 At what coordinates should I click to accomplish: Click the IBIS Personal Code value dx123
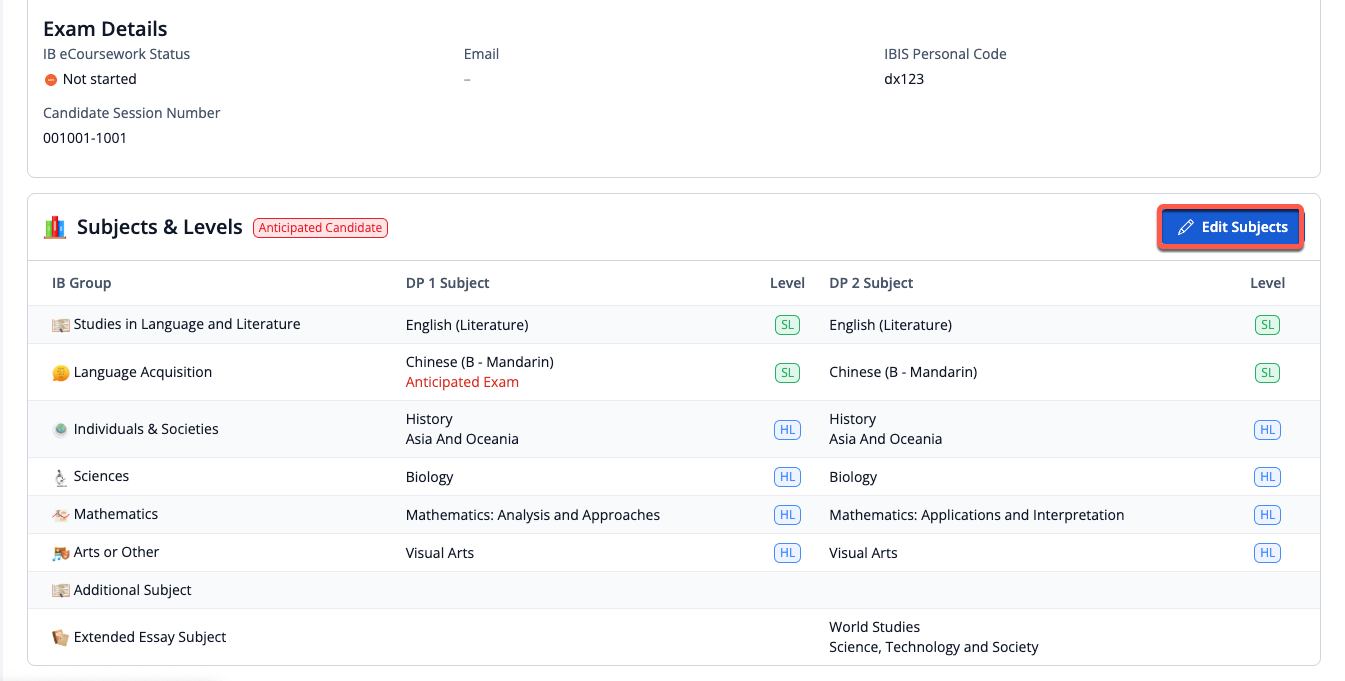click(904, 79)
